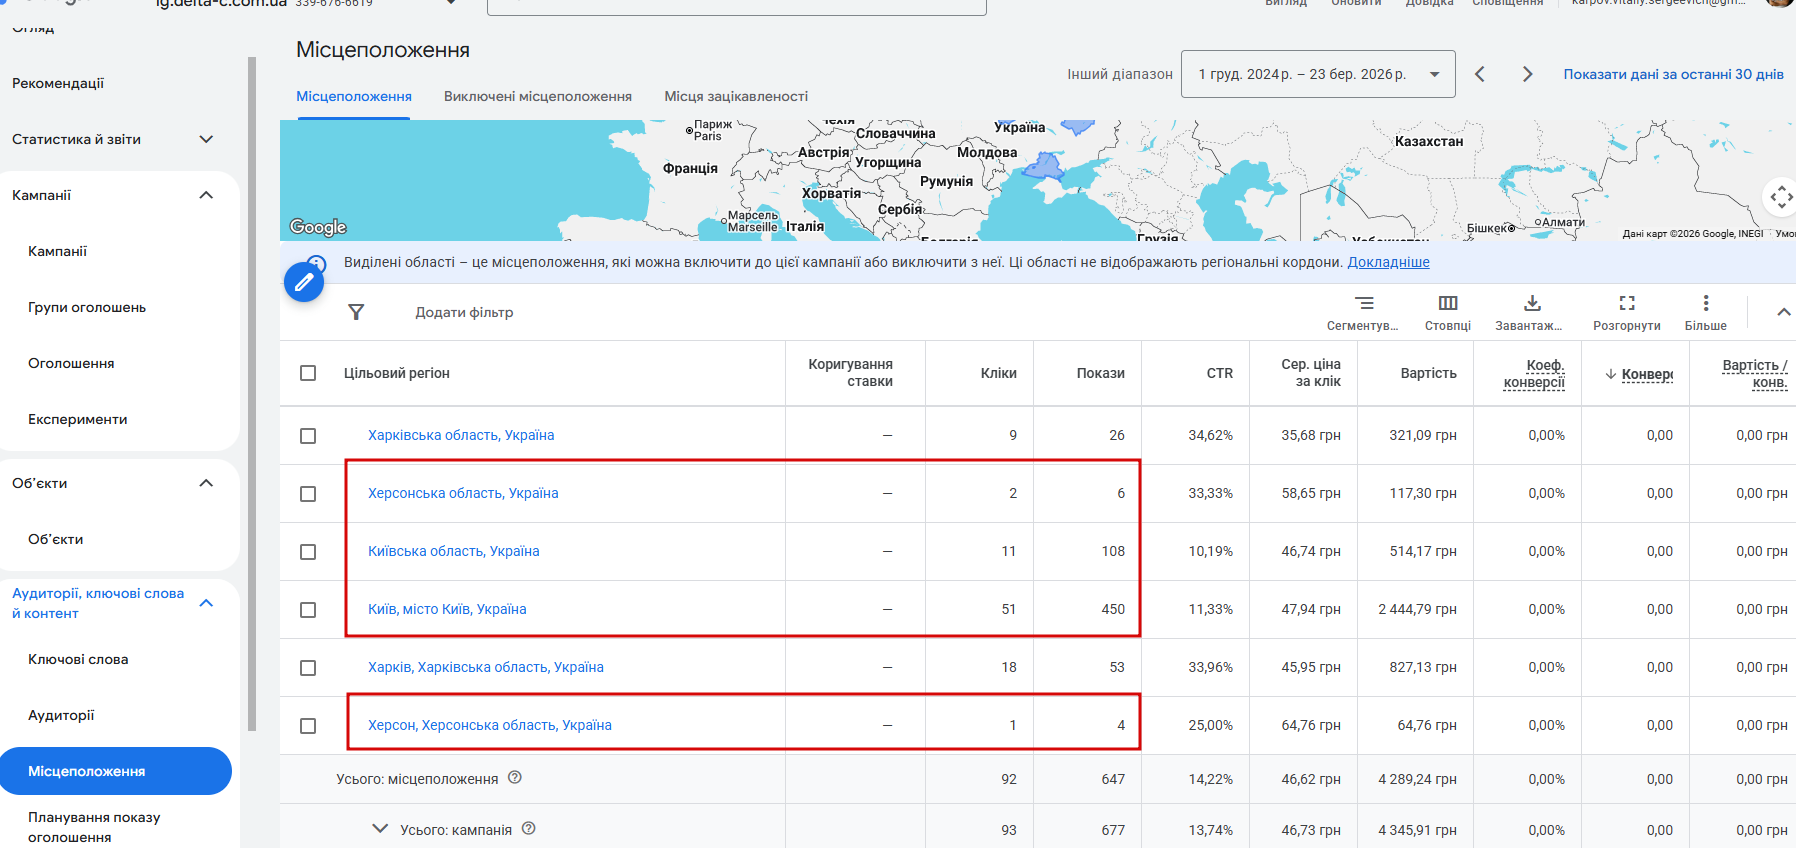1796x848 pixels.
Task: Select checkbox for Київ, місто Київ row
Action: (308, 610)
